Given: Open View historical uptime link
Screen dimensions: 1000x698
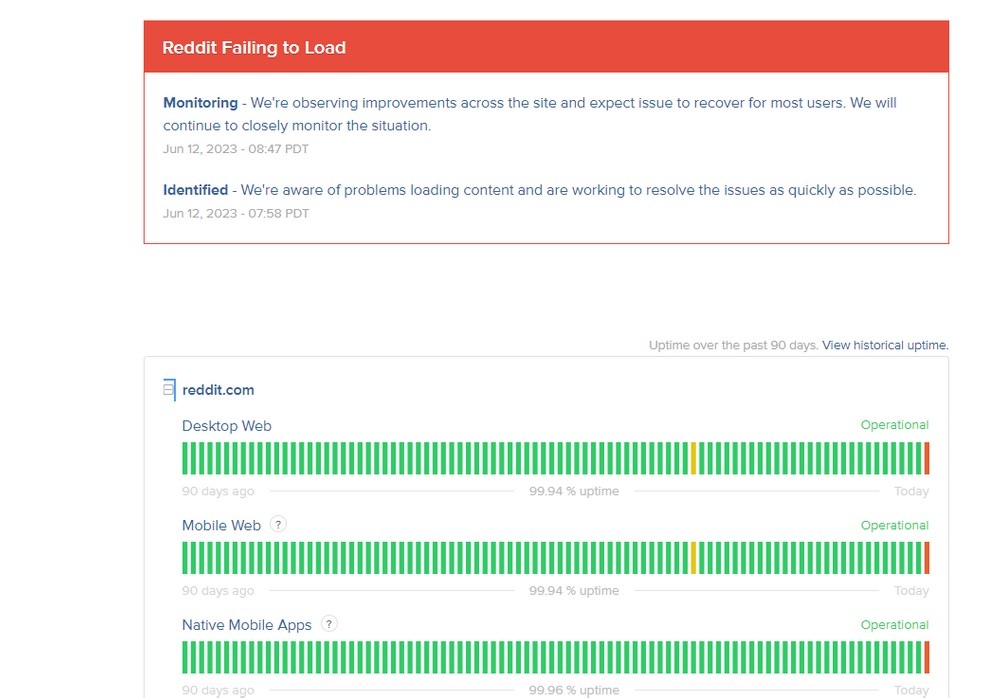Looking at the screenshot, I should pyautogui.click(x=885, y=345).
